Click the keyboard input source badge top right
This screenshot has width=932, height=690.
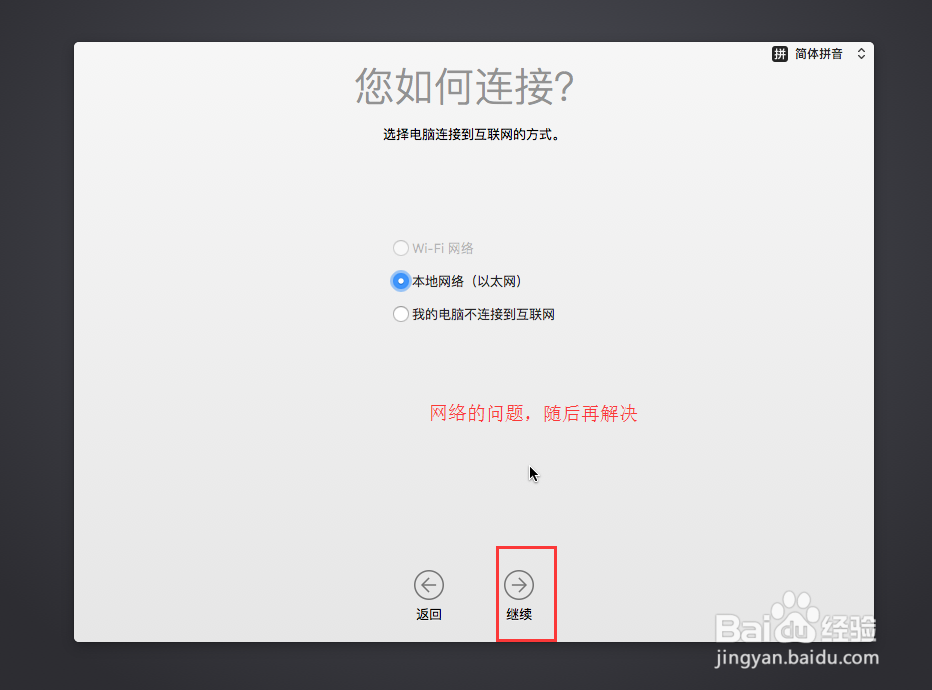pyautogui.click(x=818, y=53)
